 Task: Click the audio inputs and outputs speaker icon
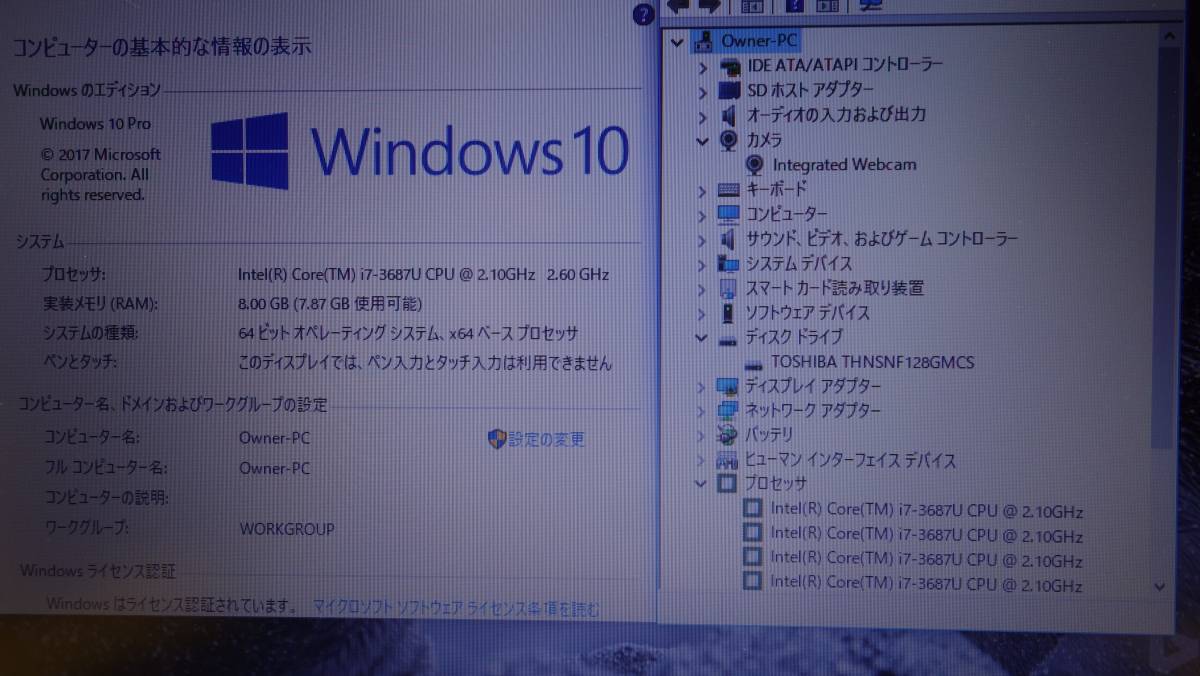point(729,115)
